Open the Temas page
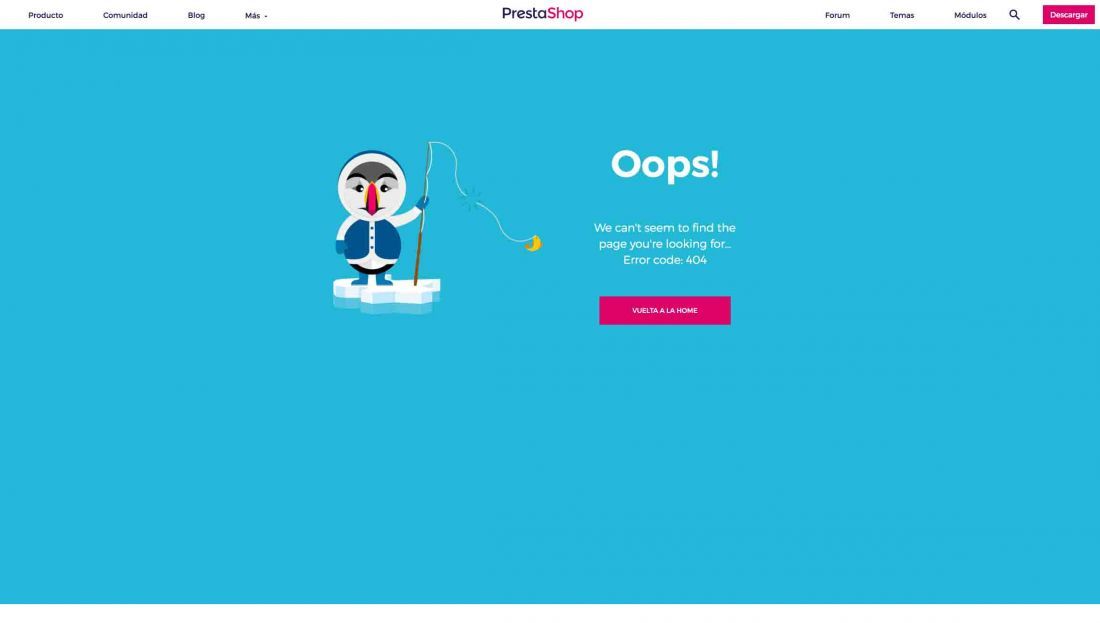Viewport: 1100px width, 623px height. pyautogui.click(x=902, y=15)
